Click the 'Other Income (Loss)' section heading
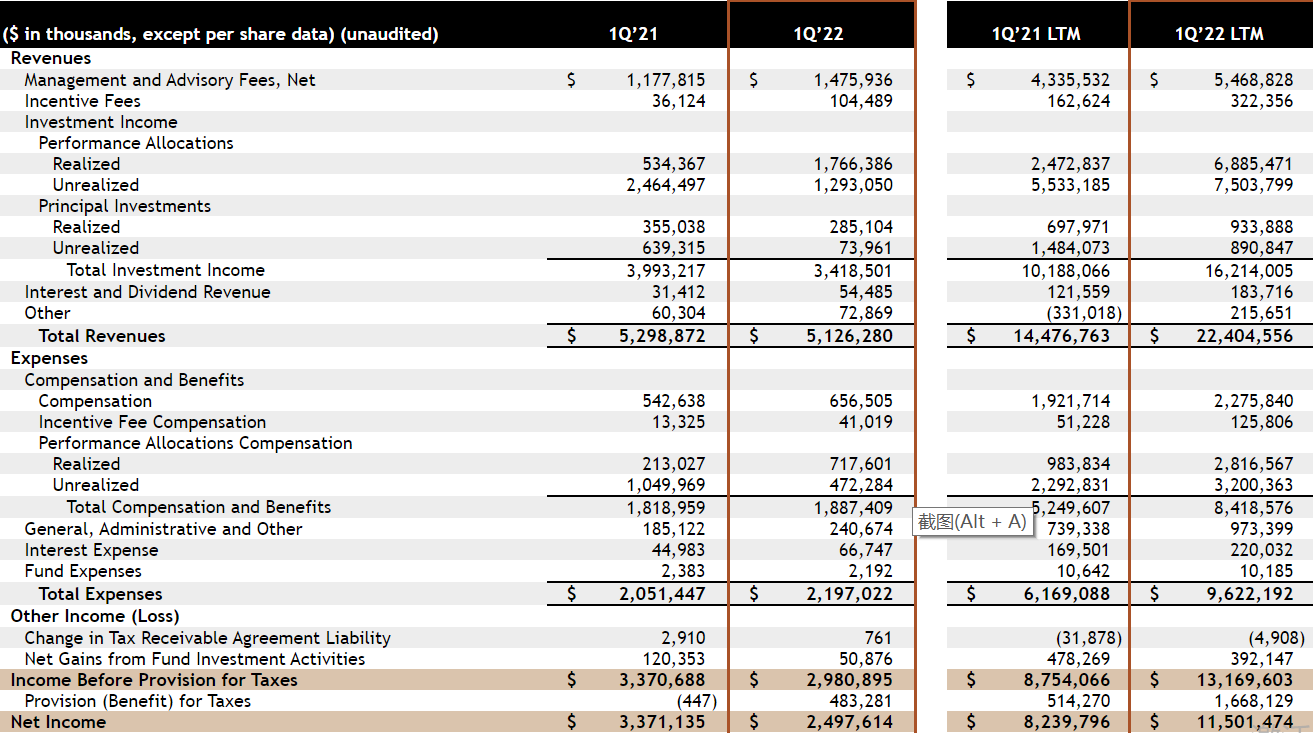This screenshot has height=733, width=1313. pyautogui.click(x=95, y=616)
